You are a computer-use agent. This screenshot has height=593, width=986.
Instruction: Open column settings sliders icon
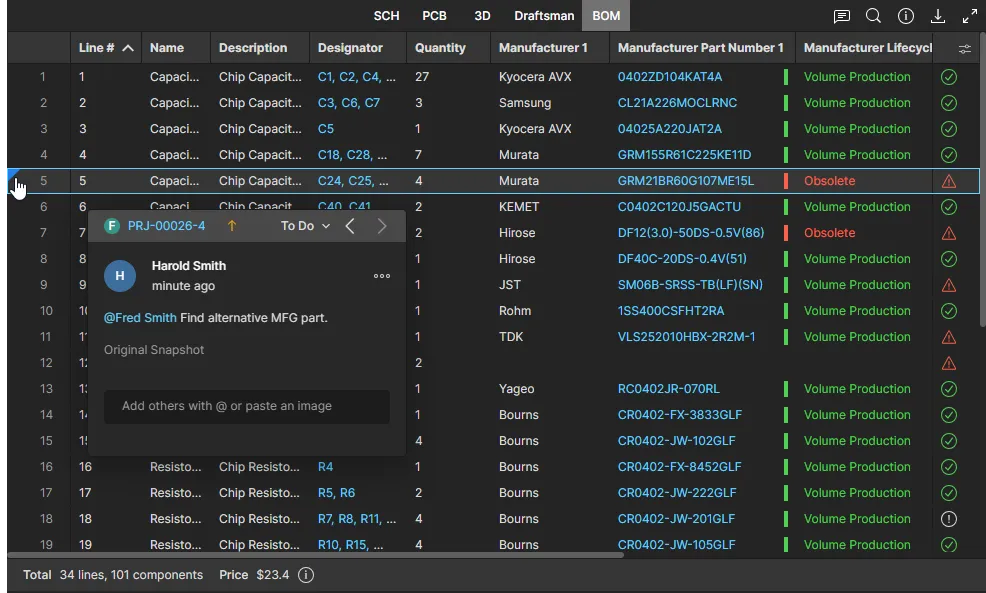[x=965, y=48]
